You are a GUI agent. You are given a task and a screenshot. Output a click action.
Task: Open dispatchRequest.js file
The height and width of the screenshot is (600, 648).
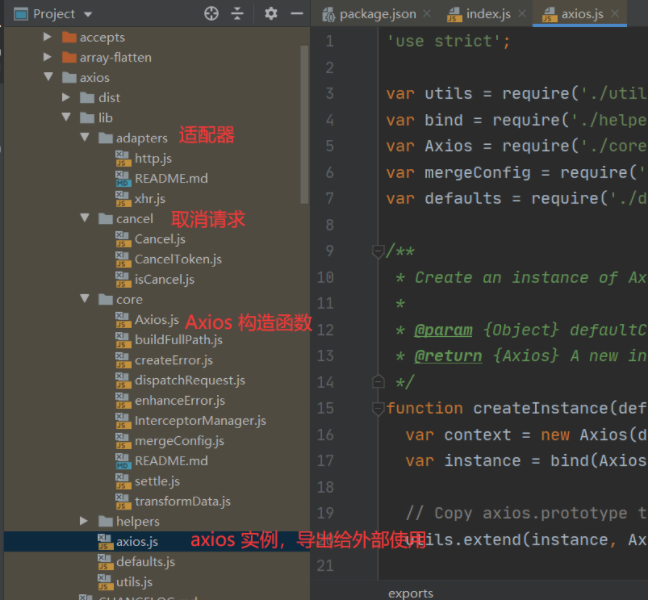190,381
